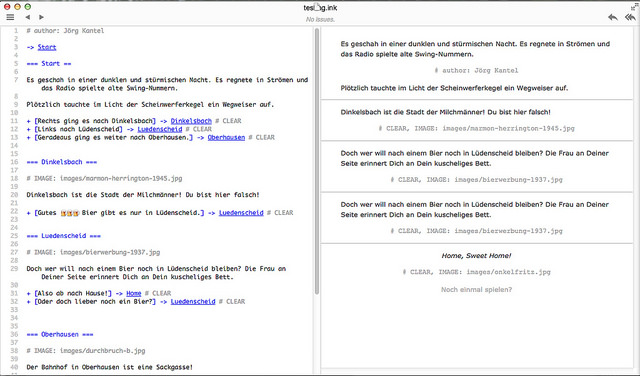
Task: Go back with the left arrow
Action: 28,17
